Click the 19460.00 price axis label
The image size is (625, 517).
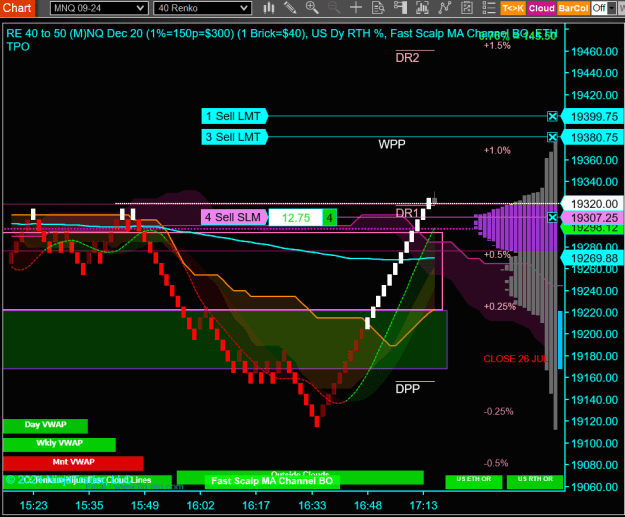click(x=594, y=52)
